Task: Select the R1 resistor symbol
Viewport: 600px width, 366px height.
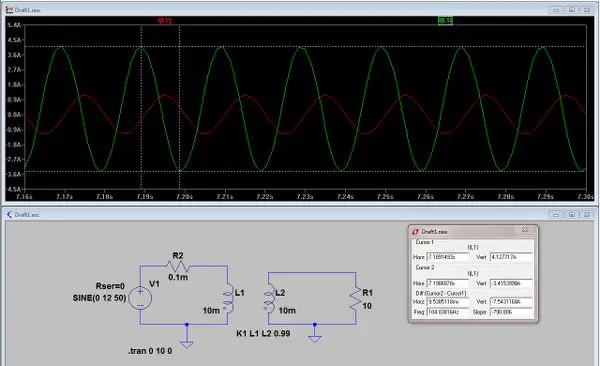Action: pyautogui.click(x=356, y=299)
